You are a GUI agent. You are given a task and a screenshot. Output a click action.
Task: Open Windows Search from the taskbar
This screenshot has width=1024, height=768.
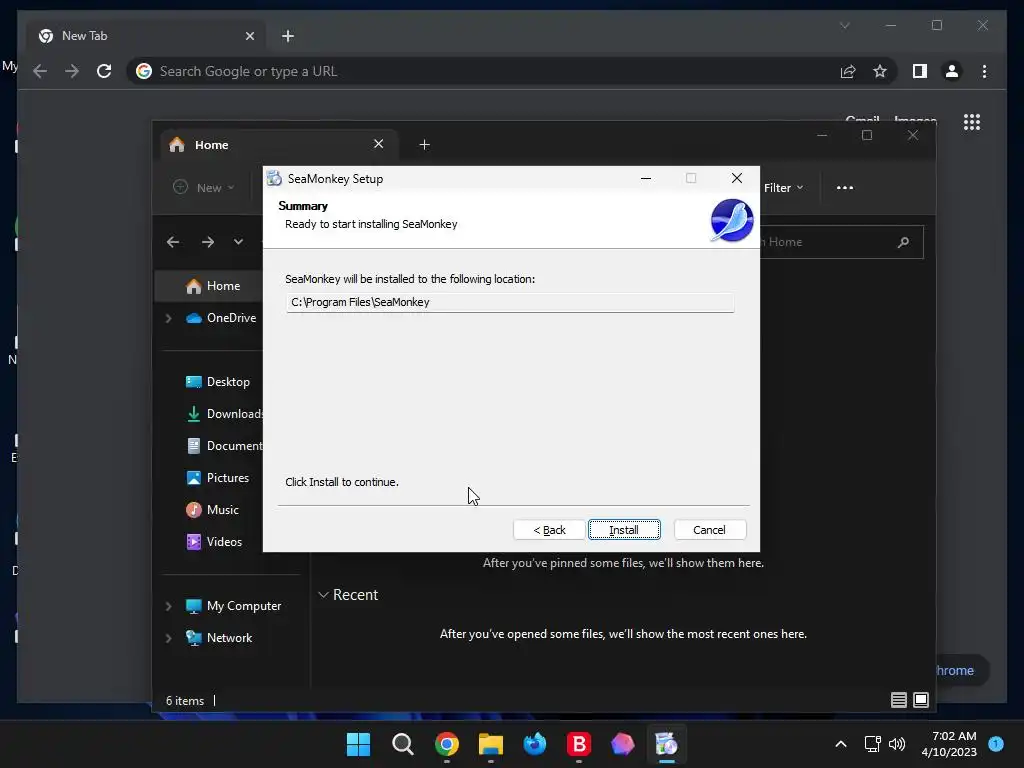402,744
